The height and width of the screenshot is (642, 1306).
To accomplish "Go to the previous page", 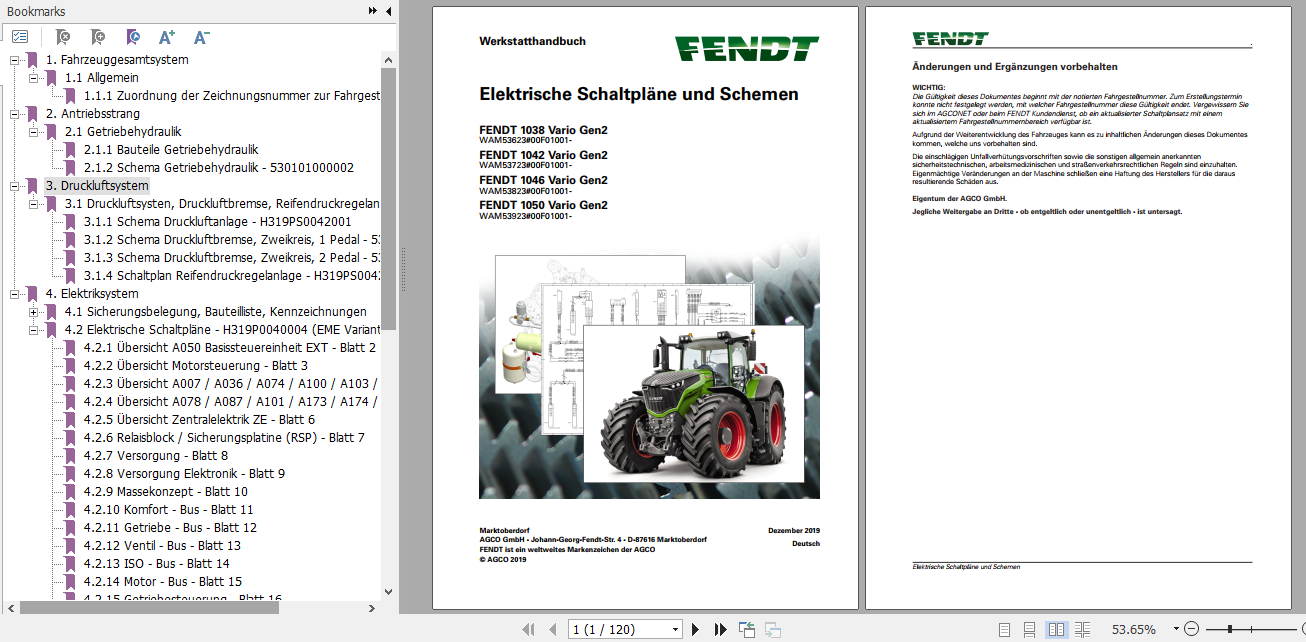I will [552, 630].
